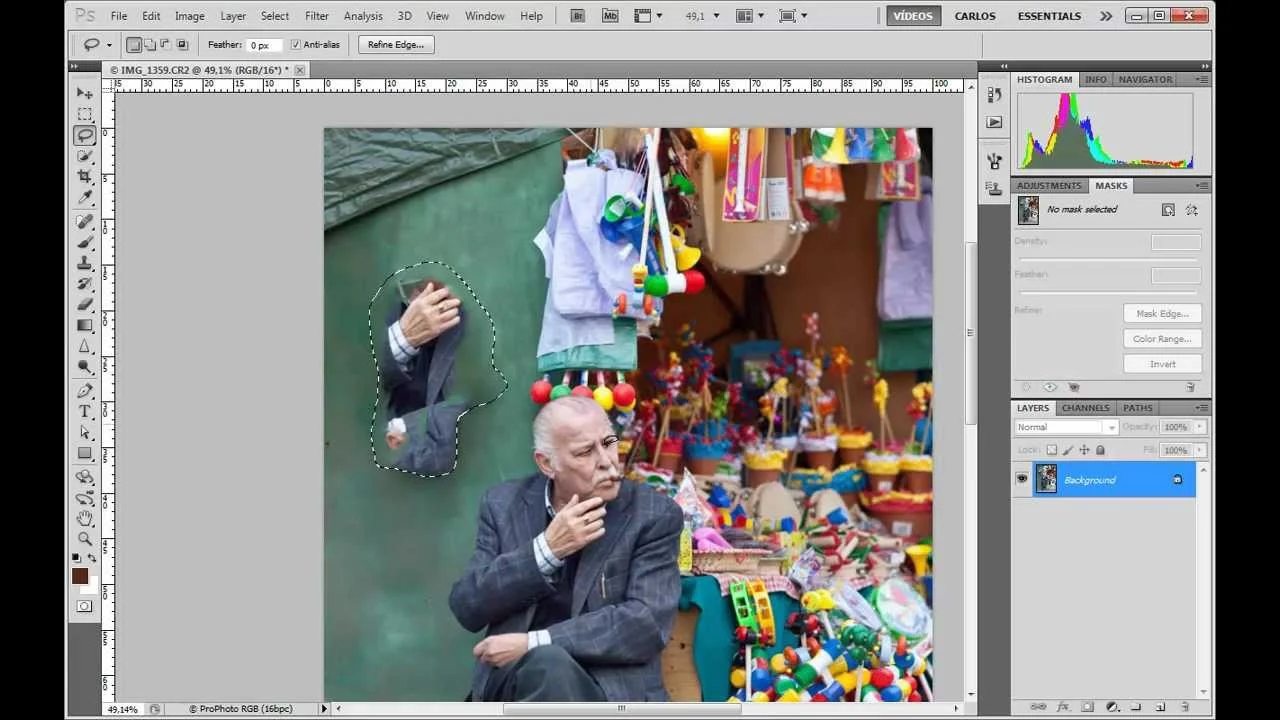
Task: Open the foreground color swatch
Action: click(x=80, y=575)
